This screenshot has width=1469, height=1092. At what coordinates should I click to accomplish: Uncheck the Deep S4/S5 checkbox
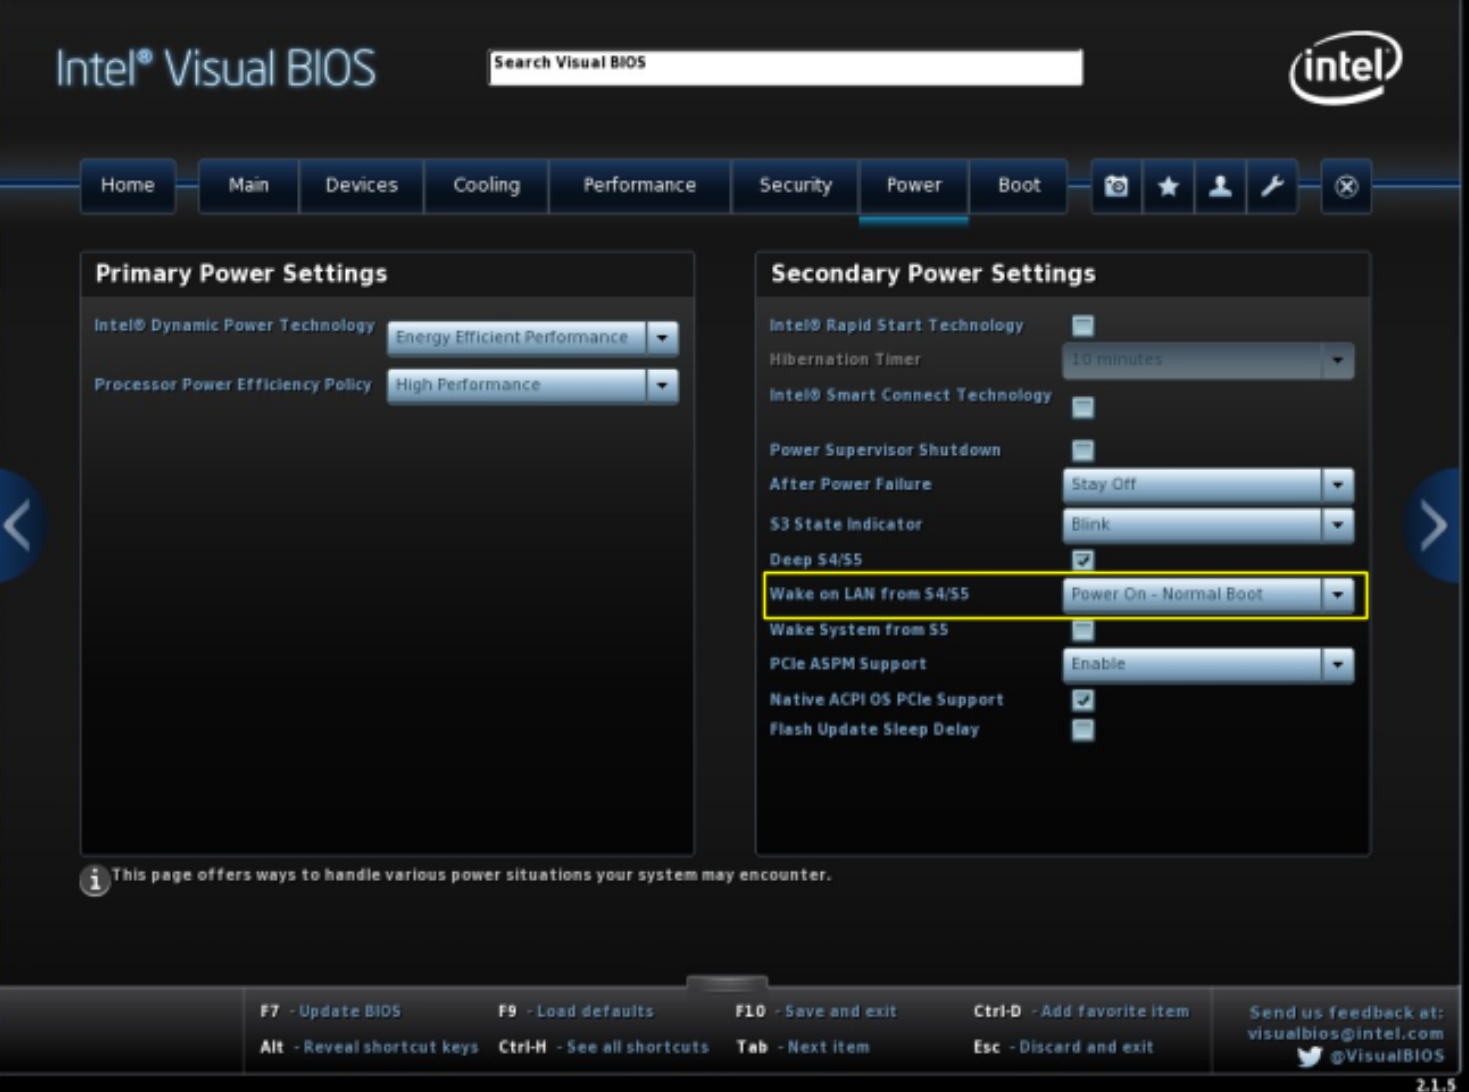coord(1082,560)
